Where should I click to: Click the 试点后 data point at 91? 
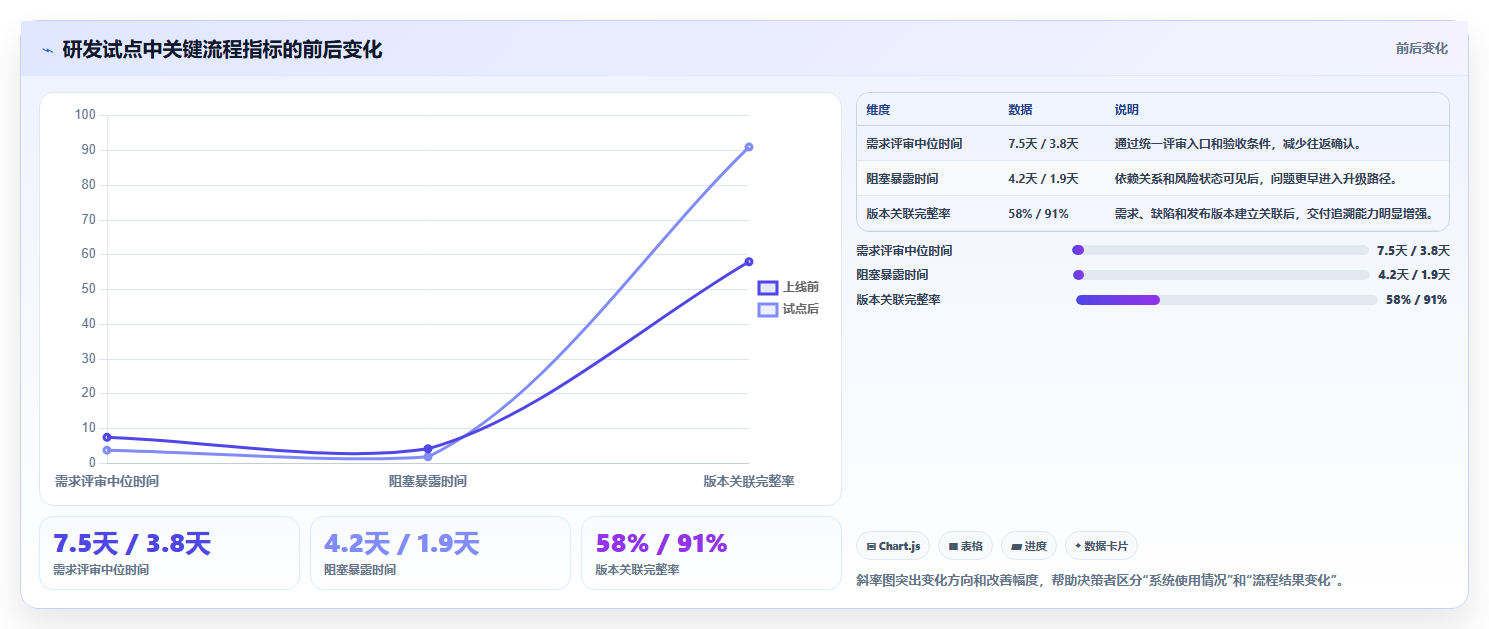pyautogui.click(x=749, y=147)
